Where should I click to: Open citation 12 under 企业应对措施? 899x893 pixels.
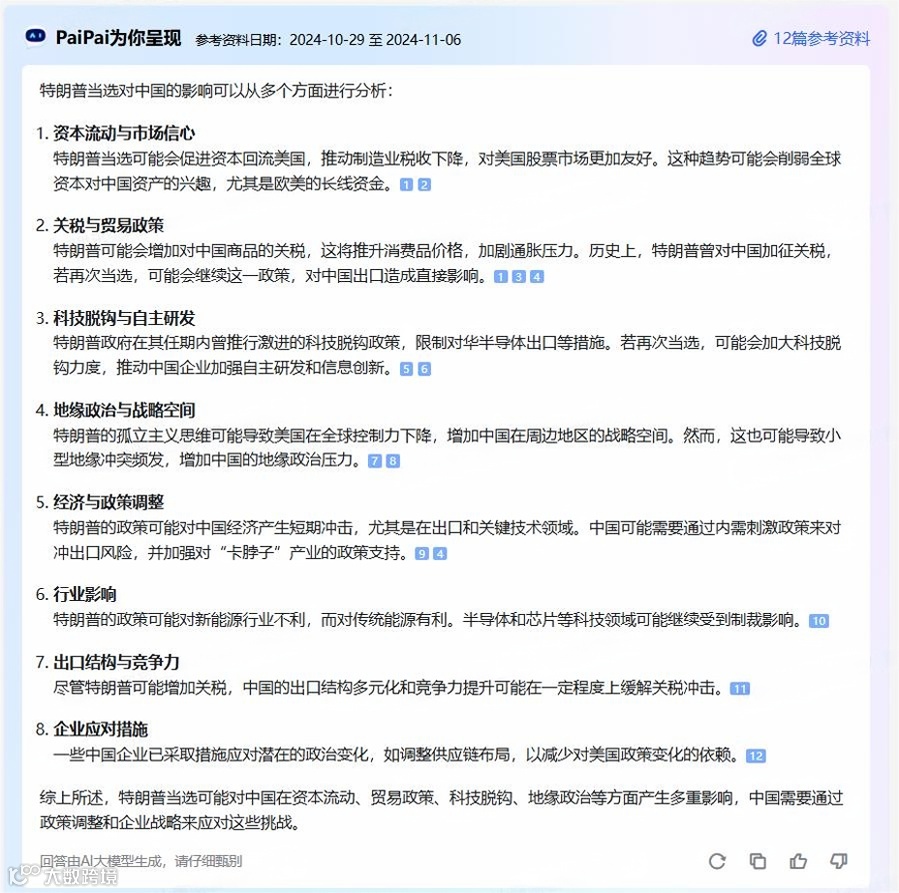click(756, 756)
